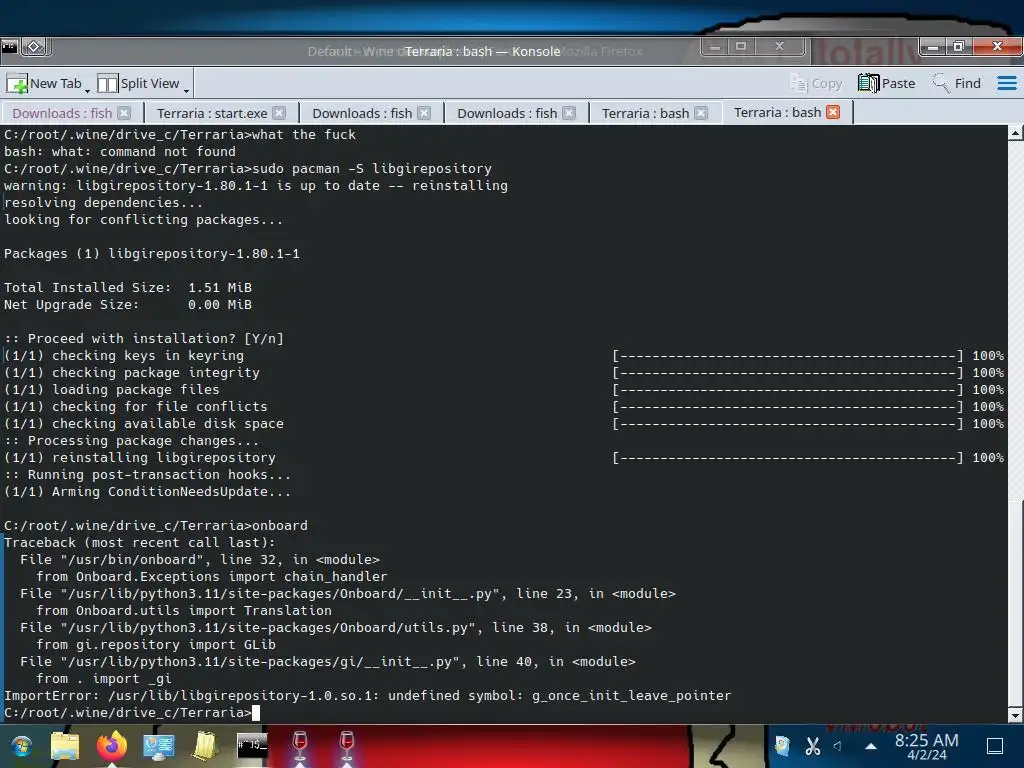The image size is (1024, 768).
Task: Click the New Tab toolbar icon
Action: pyautogui.click(x=17, y=84)
